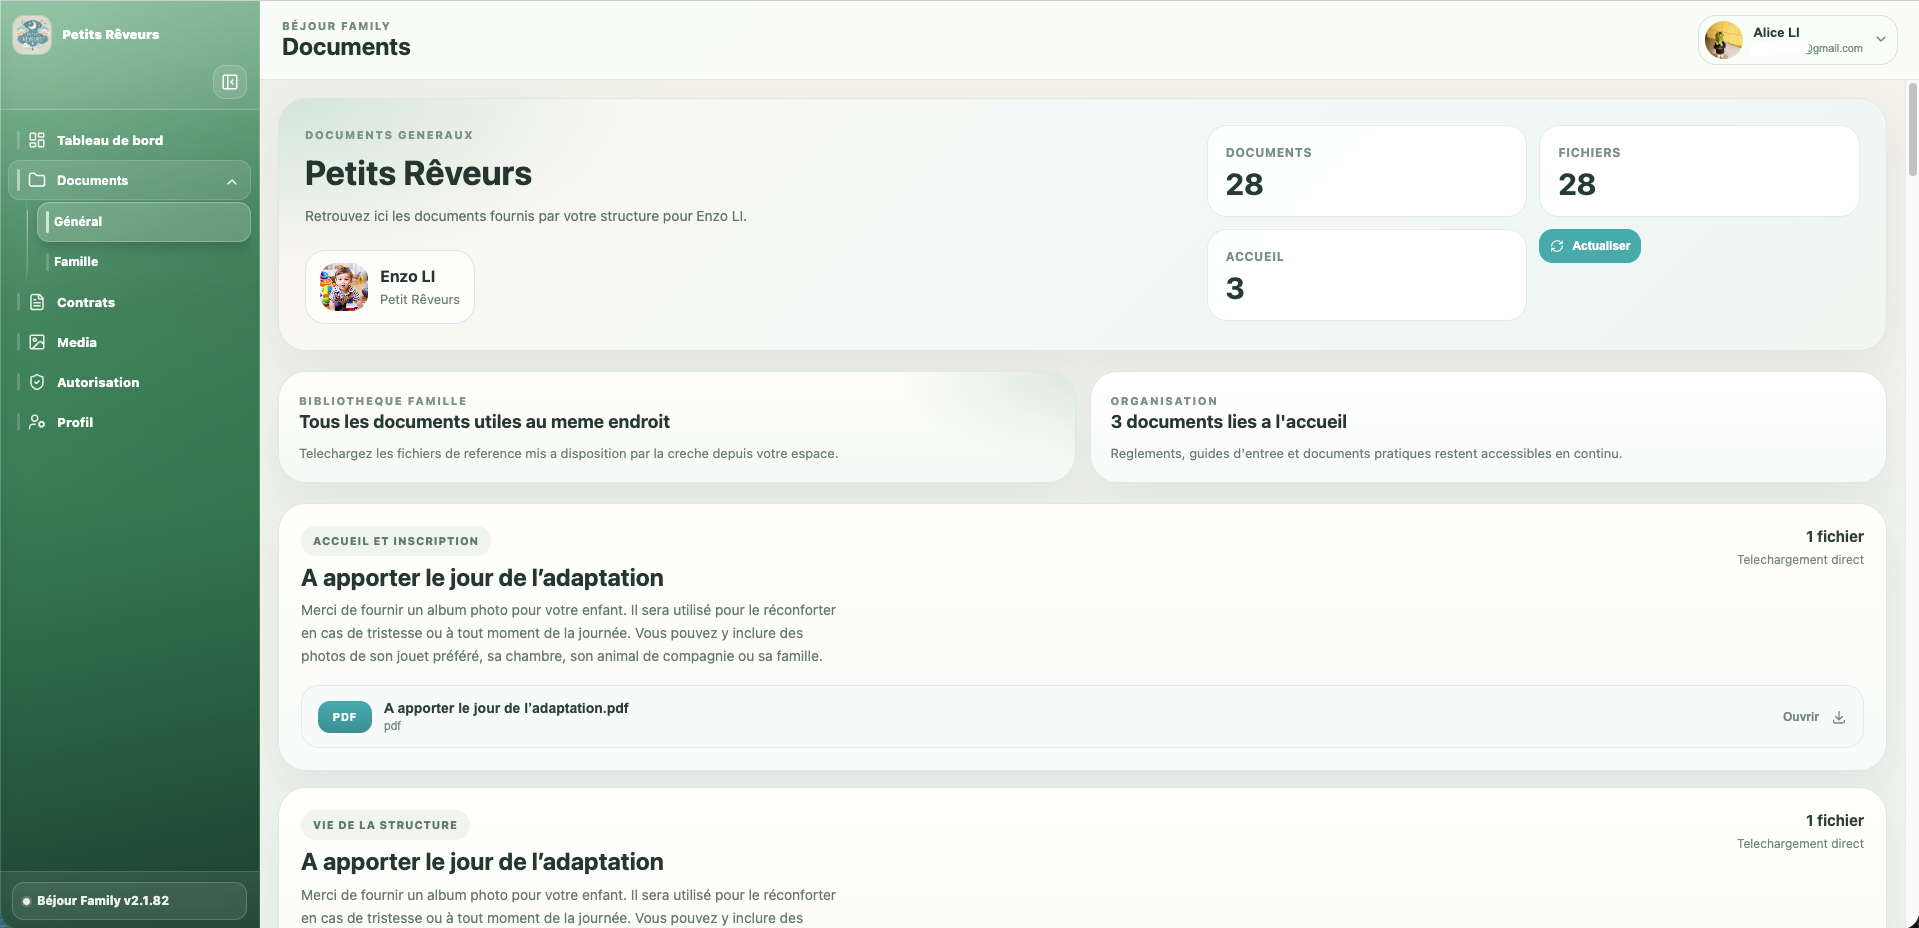
Task: Click the Tableau de bord grid icon
Action: tap(37, 140)
